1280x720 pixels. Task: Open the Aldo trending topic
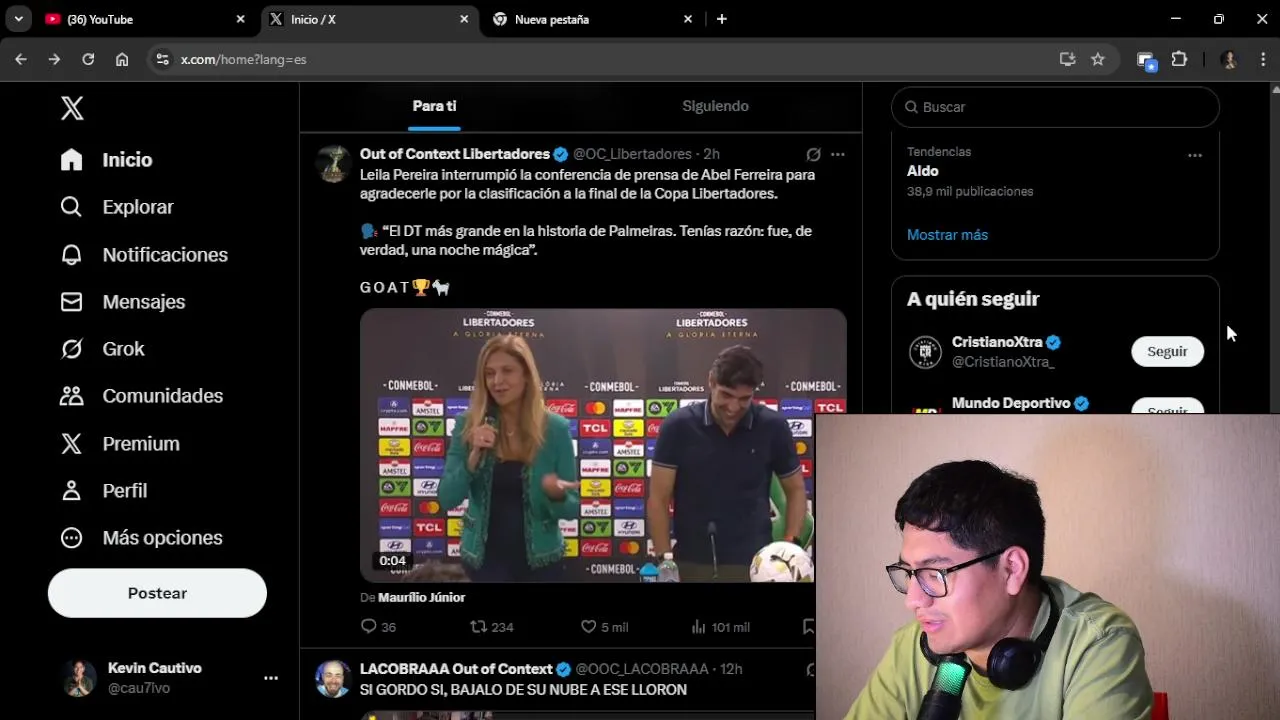point(923,171)
